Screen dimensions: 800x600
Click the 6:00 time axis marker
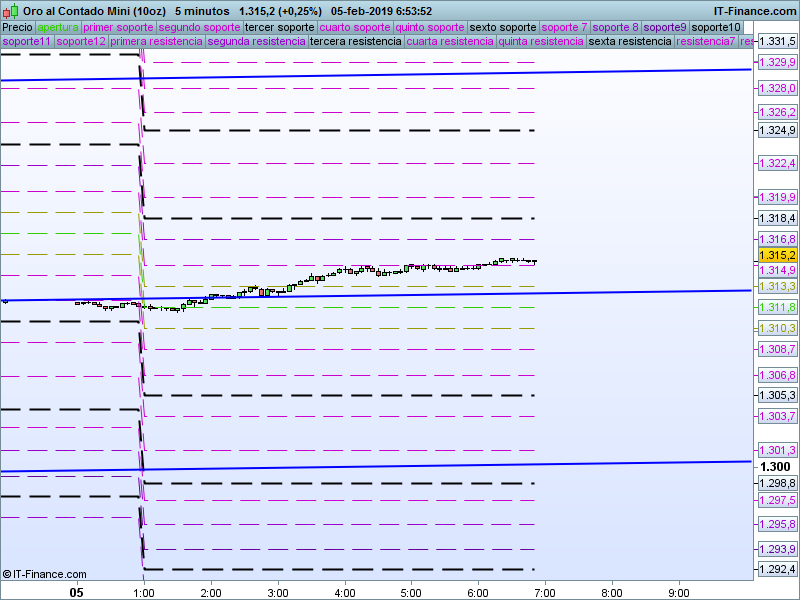(478, 592)
